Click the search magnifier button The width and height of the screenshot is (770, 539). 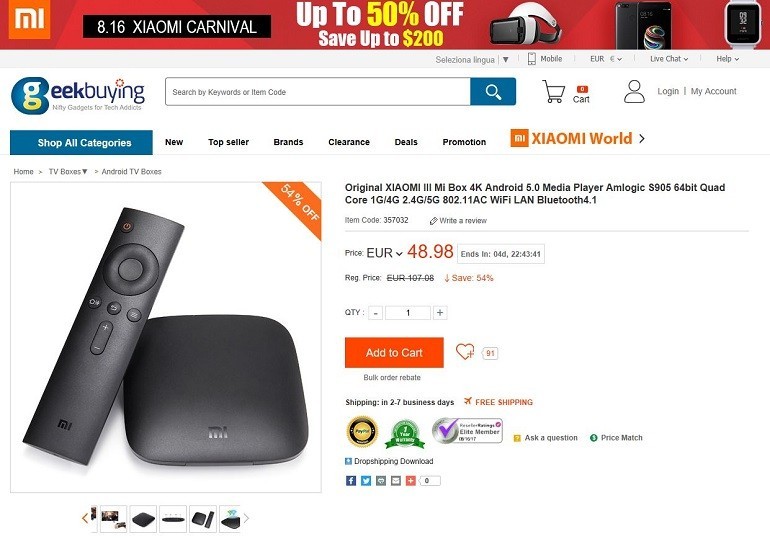493,91
